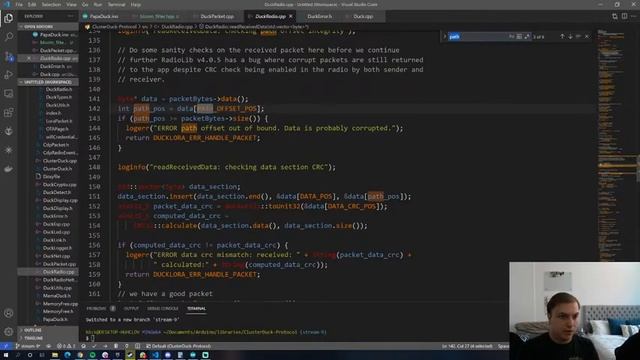Viewport: 640px width, 360px height.
Task: Show errors and warnings from status bar
Action: tap(66, 346)
